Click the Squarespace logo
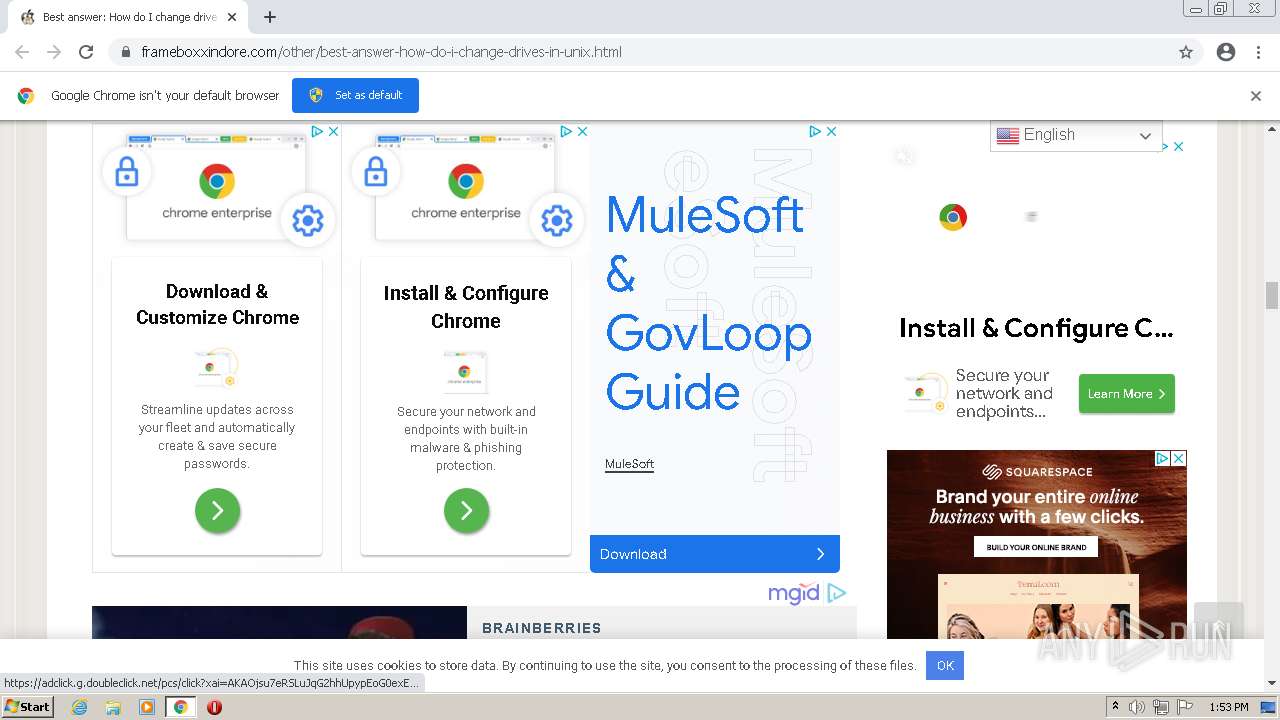 [x=1037, y=472]
